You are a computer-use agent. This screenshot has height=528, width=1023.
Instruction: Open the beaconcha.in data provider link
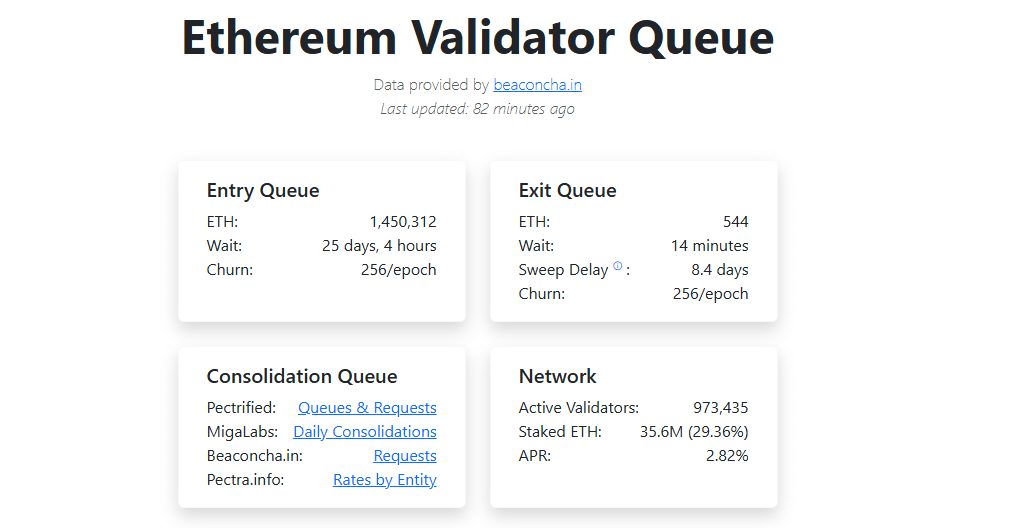point(537,85)
